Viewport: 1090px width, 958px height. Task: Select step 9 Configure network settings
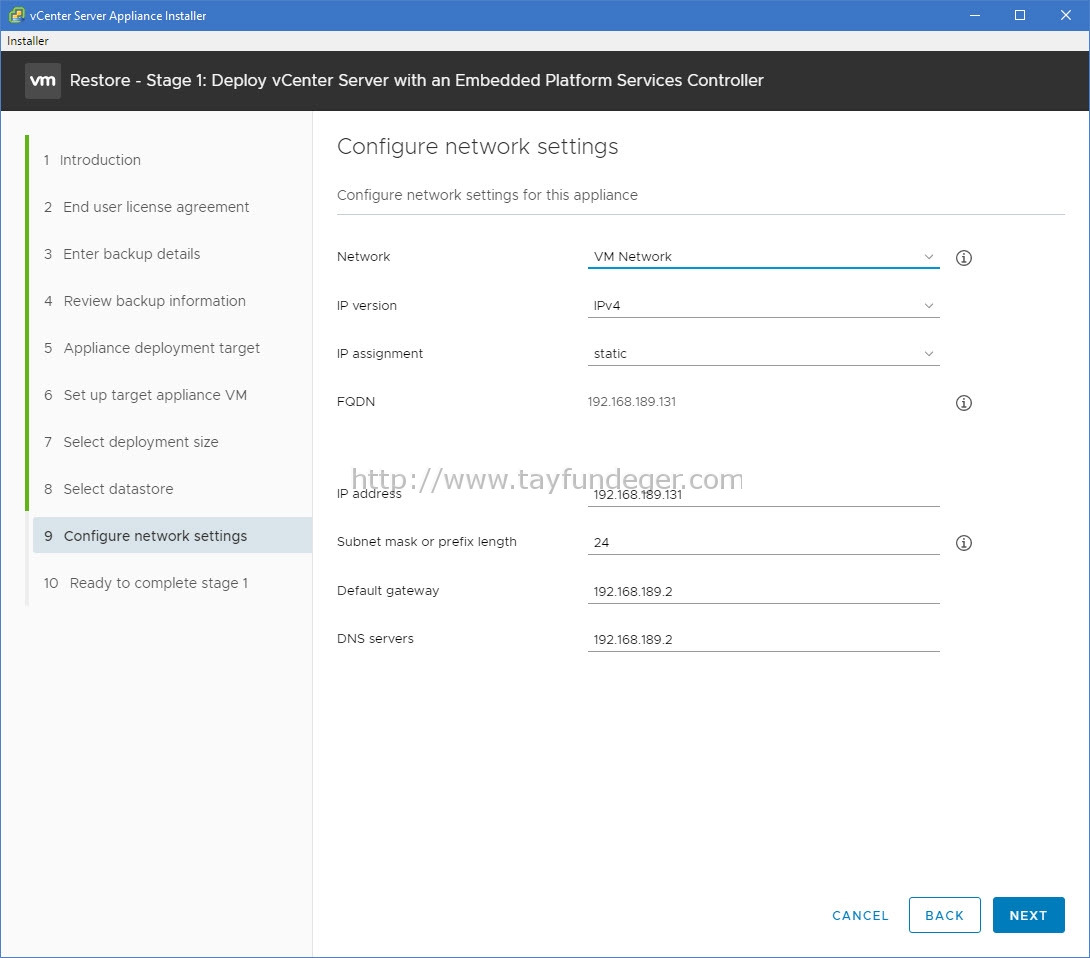pyautogui.click(x=172, y=535)
